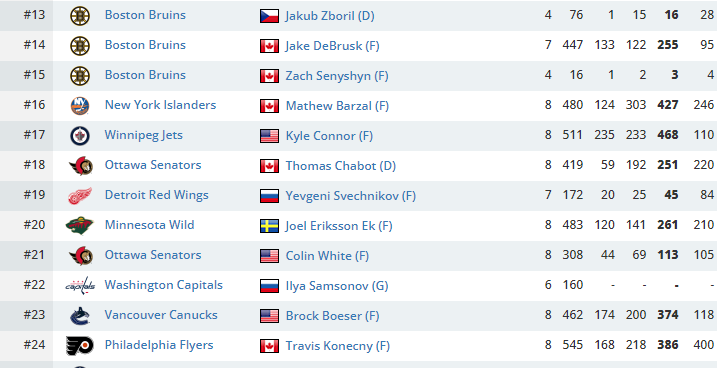
Task: Click the Russian flag beside Ilya Samsonov
Action: point(269,286)
